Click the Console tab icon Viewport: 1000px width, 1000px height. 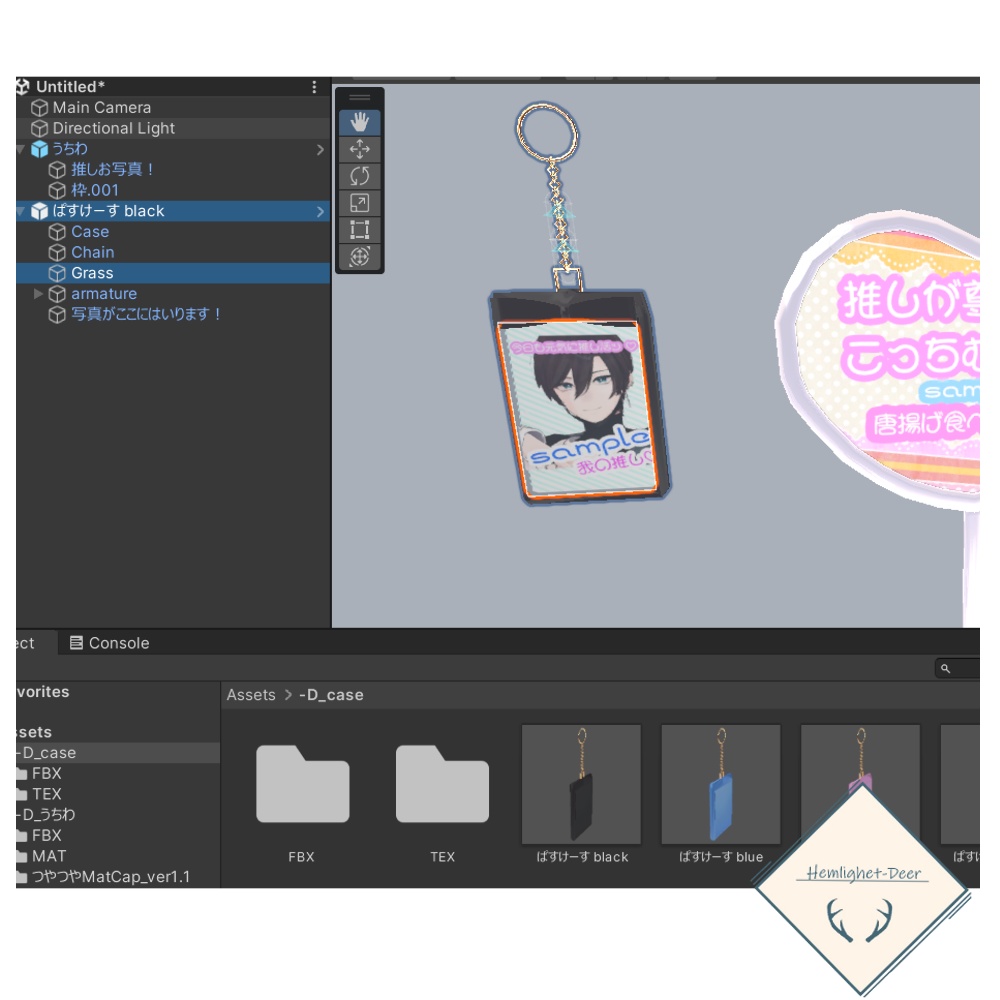click(x=76, y=643)
